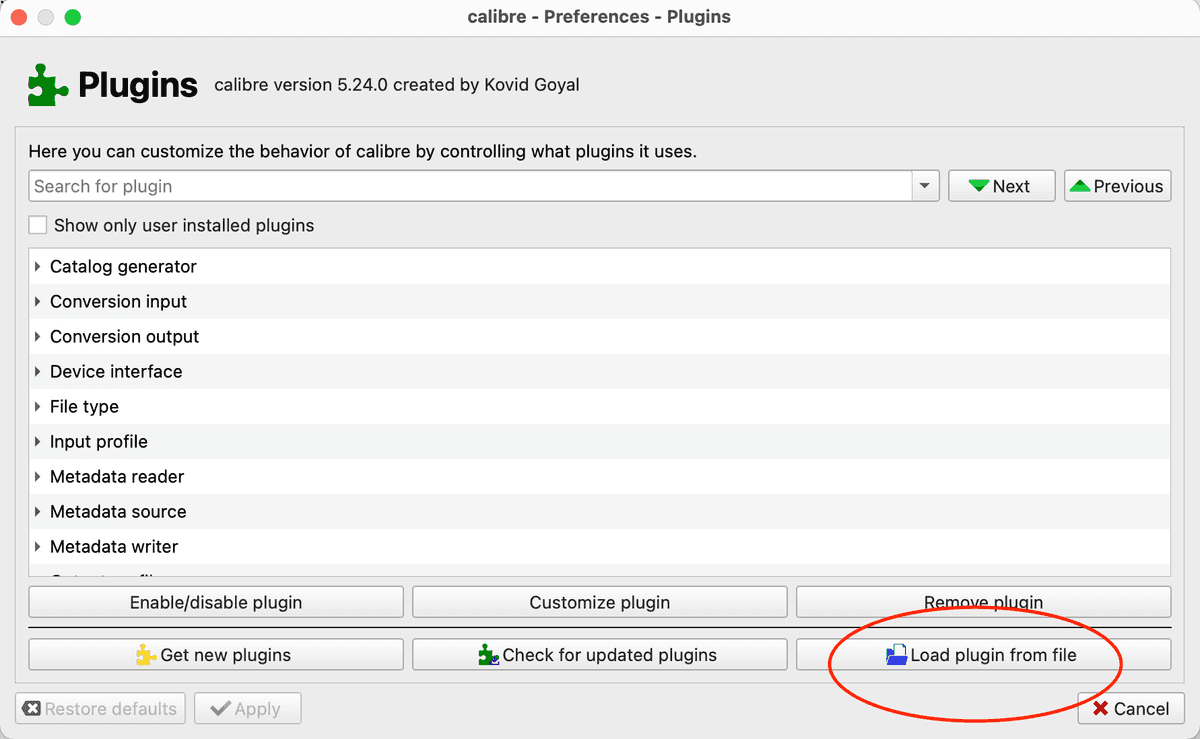Click the folder icon on Load plugin from file

[x=898, y=655]
